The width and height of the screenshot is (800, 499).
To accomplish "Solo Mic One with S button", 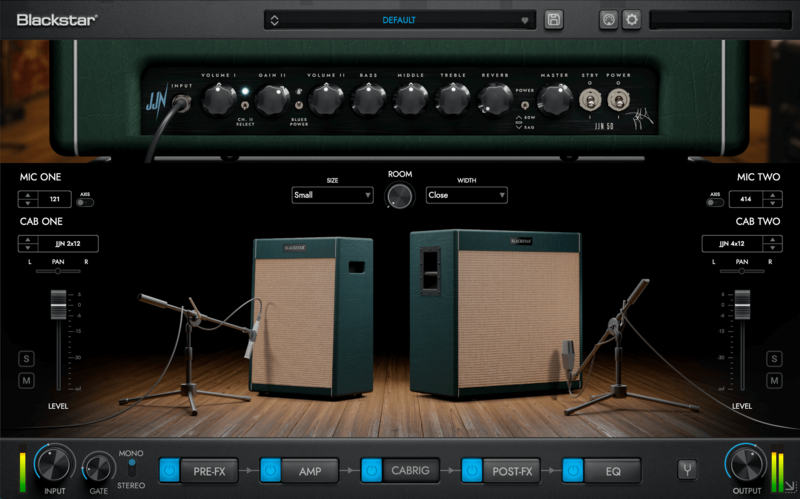I will (27, 359).
